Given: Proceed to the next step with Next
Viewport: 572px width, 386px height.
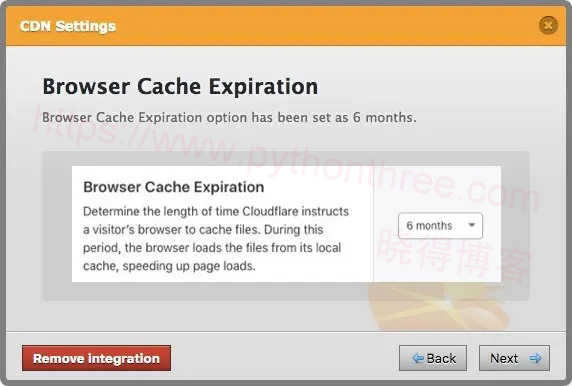Looking at the screenshot, I should tap(514, 358).
